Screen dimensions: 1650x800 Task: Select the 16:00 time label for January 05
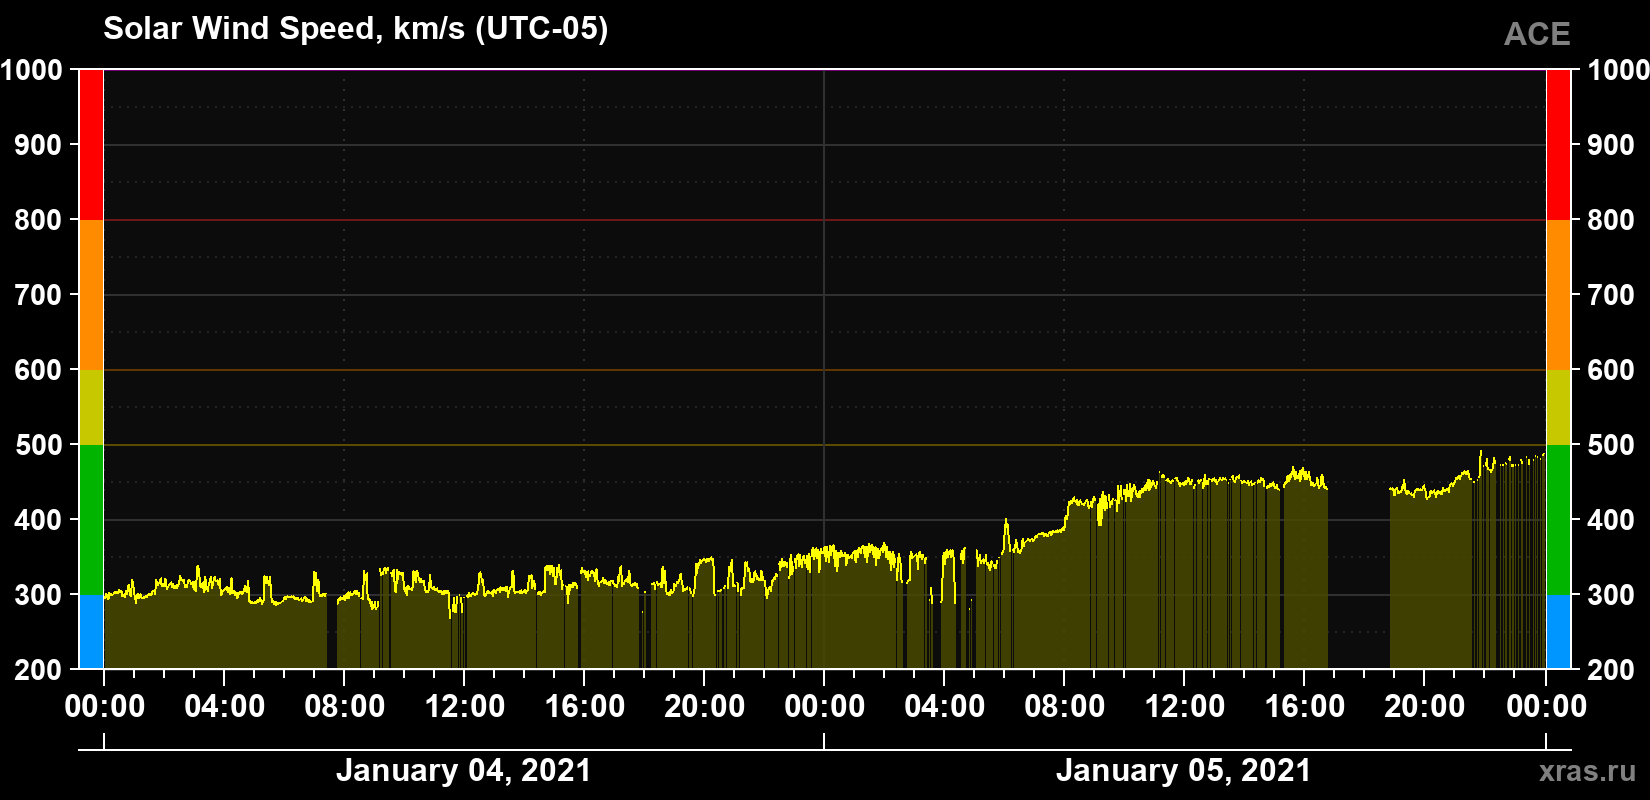click(x=1304, y=707)
